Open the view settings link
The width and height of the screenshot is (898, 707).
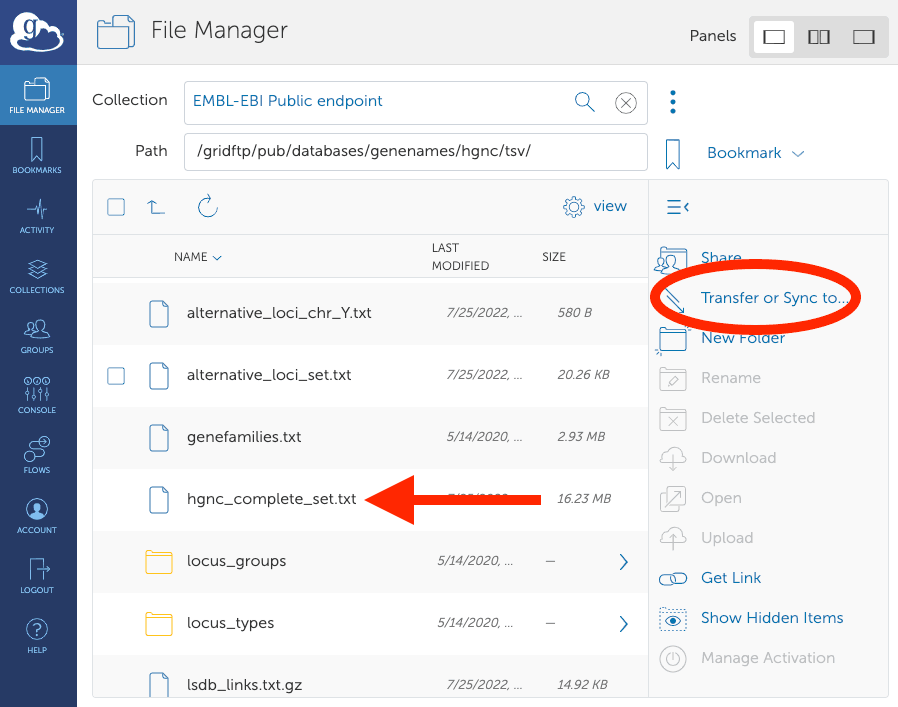(x=596, y=207)
